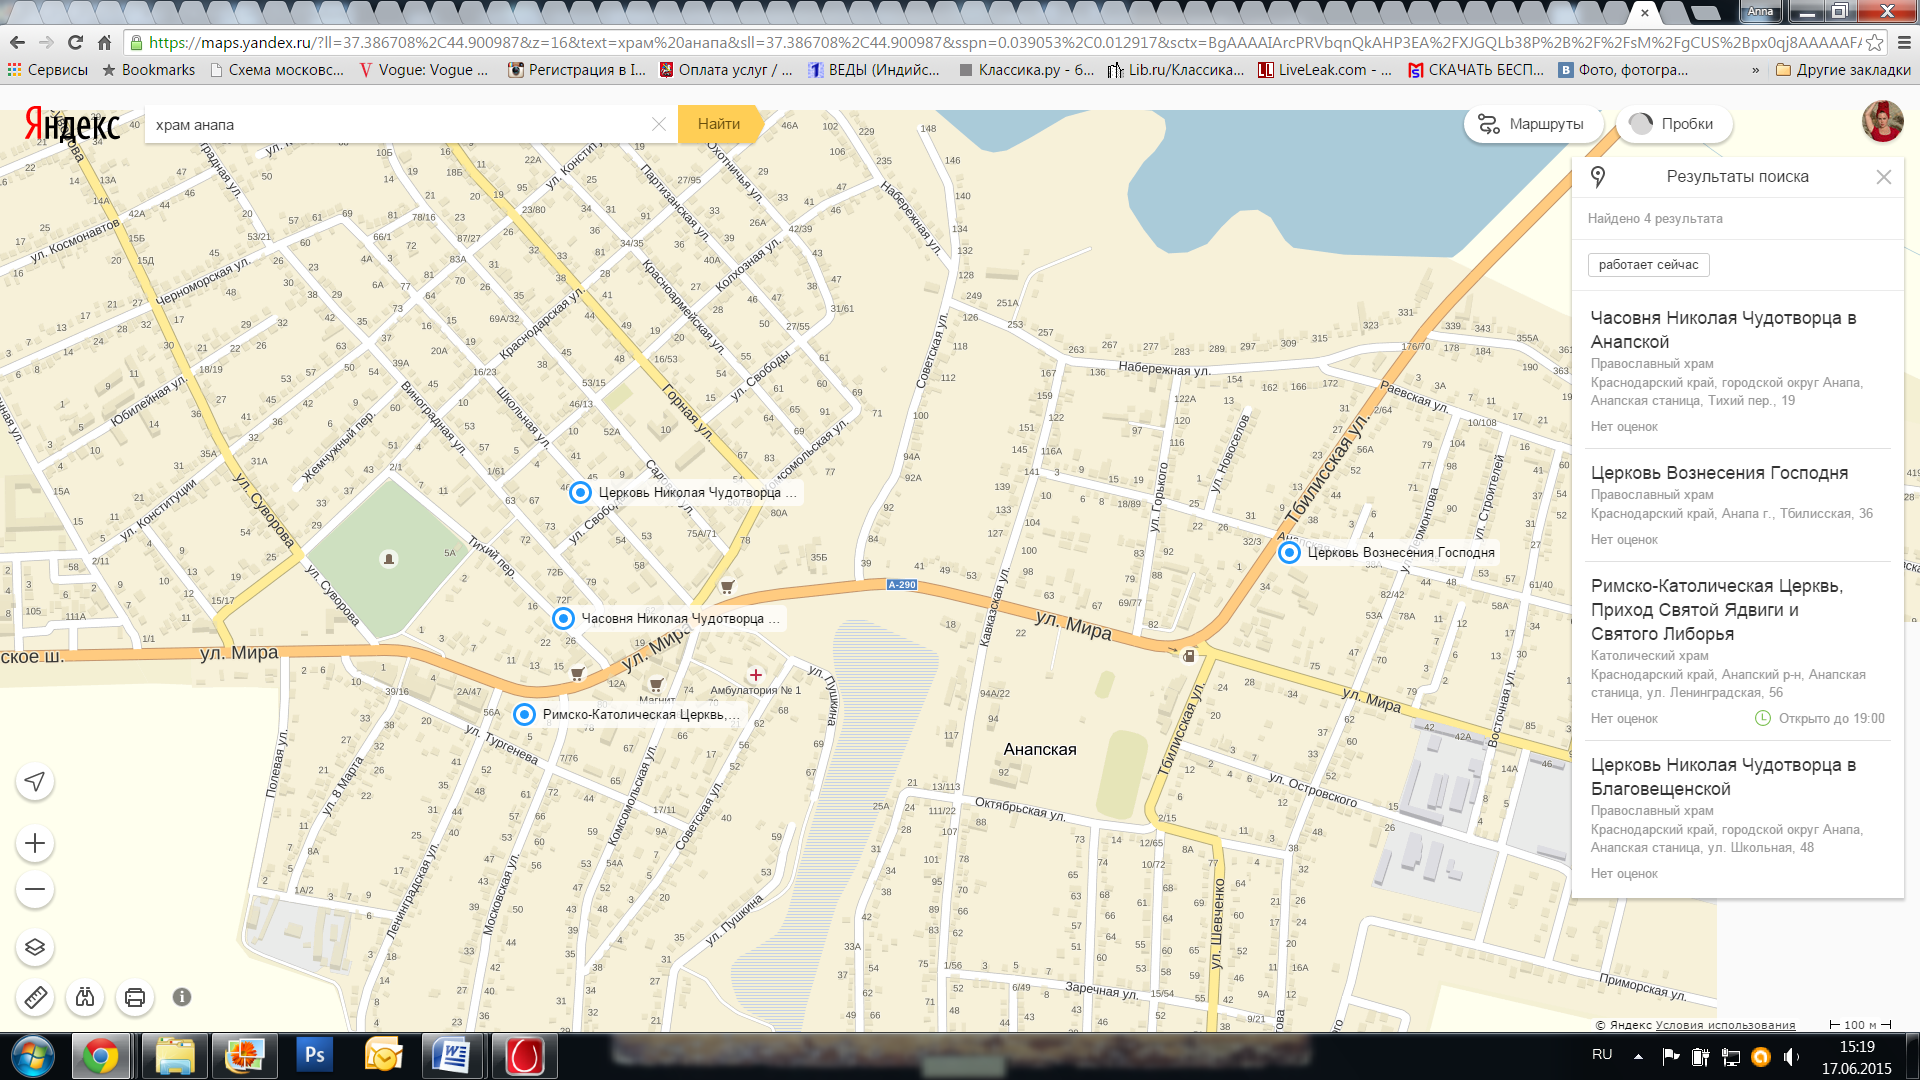The height and width of the screenshot is (1080, 1920).
Task: Click the Найдено 4 результата text
Action: (x=1655, y=218)
